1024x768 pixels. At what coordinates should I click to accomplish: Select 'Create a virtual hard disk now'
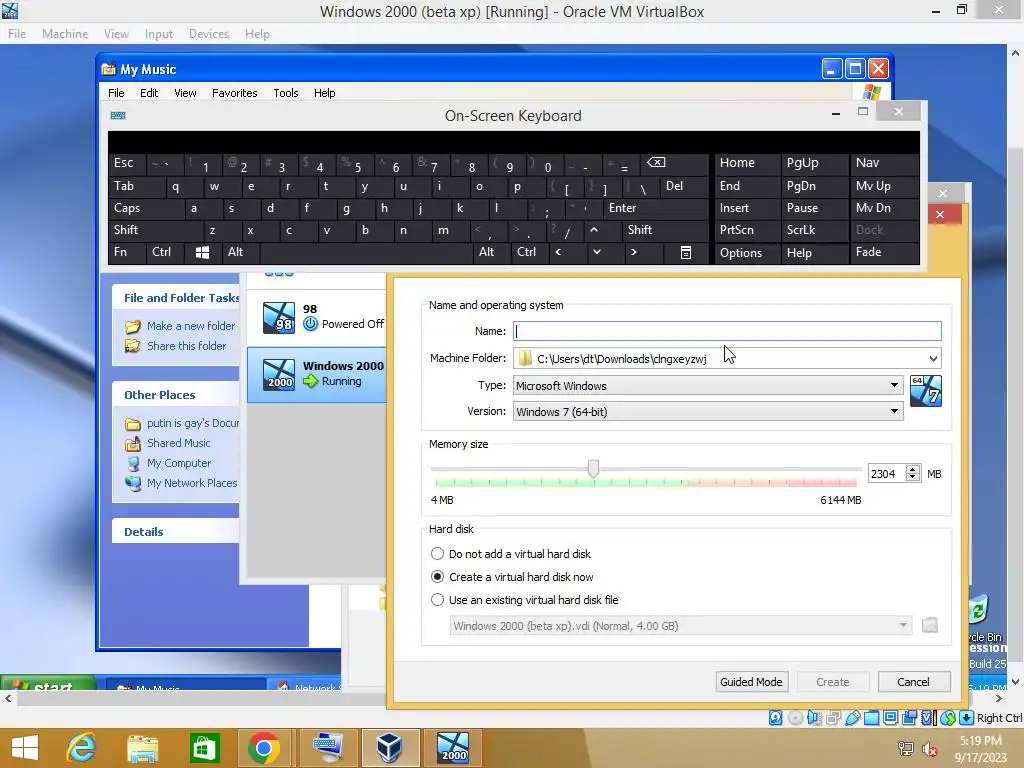tap(511, 577)
